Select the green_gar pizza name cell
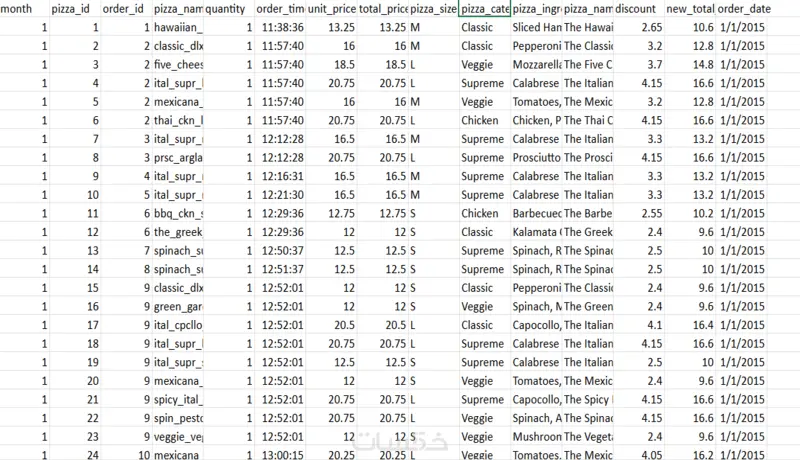The height and width of the screenshot is (460, 800). click(178, 306)
